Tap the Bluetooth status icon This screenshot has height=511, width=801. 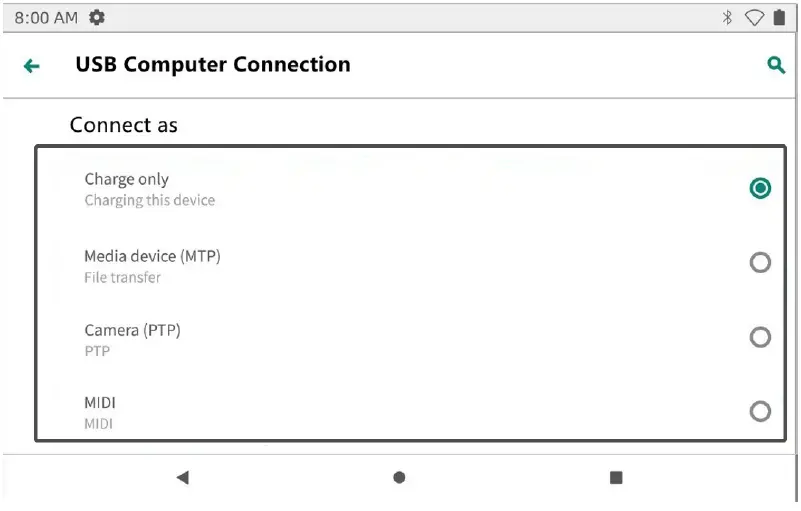tap(727, 18)
